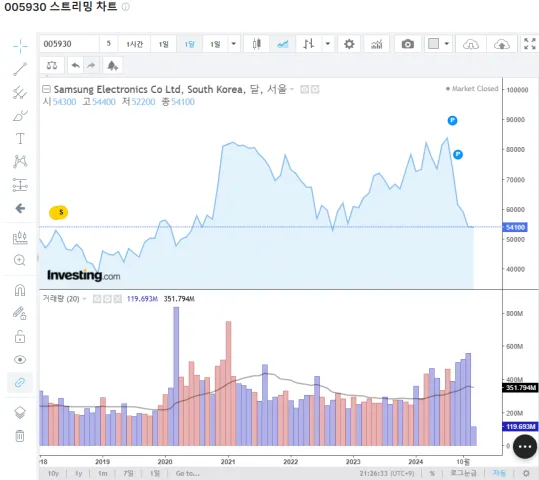Image resolution: width=539 pixels, height=480 pixels.
Task: Toggle 자동 auto scale
Action: coord(499,473)
